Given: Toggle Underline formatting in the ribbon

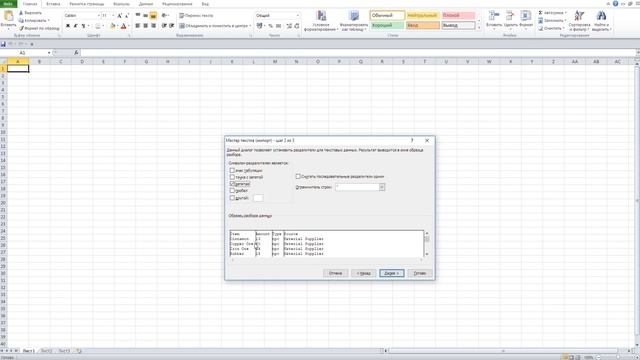Looking at the screenshot, I should click(x=83, y=26).
